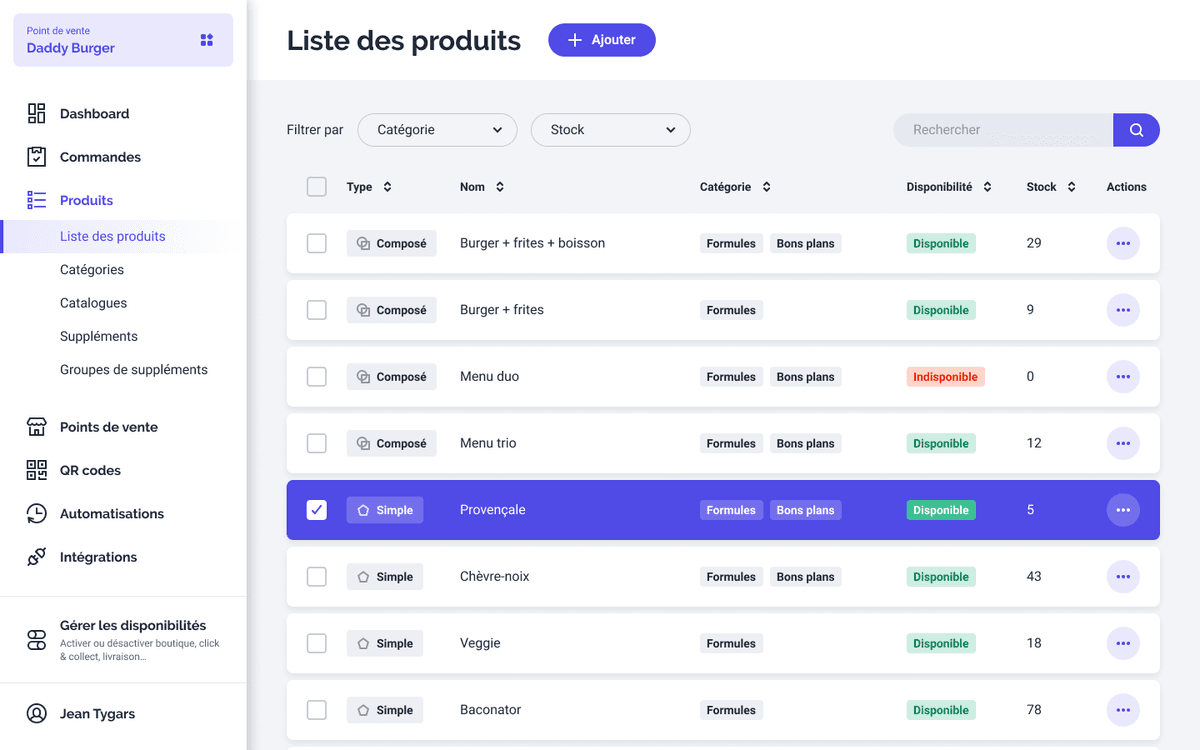The width and height of the screenshot is (1200, 750).
Task: Click the Commandes clipboard icon
Action: [37, 157]
